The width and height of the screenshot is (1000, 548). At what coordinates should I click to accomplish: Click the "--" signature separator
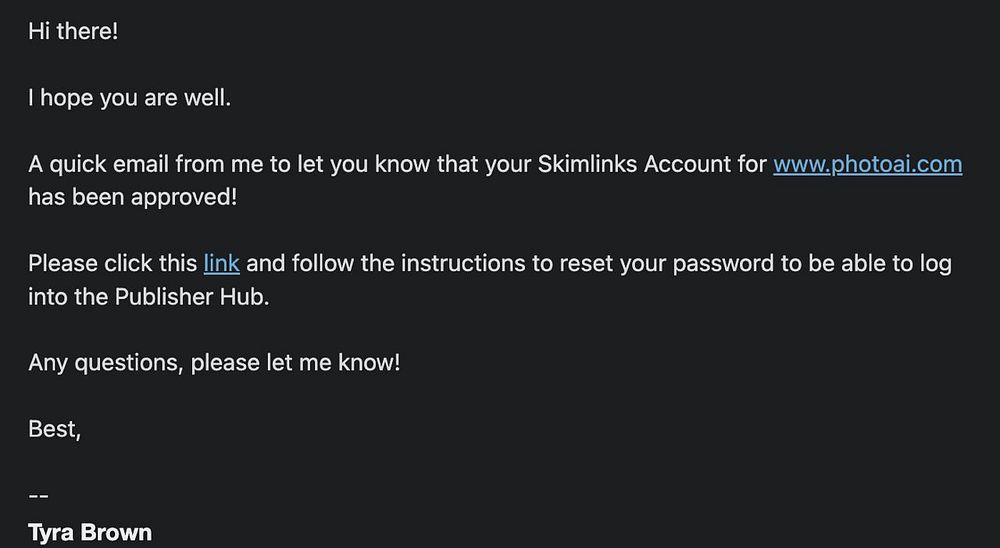tap(39, 495)
